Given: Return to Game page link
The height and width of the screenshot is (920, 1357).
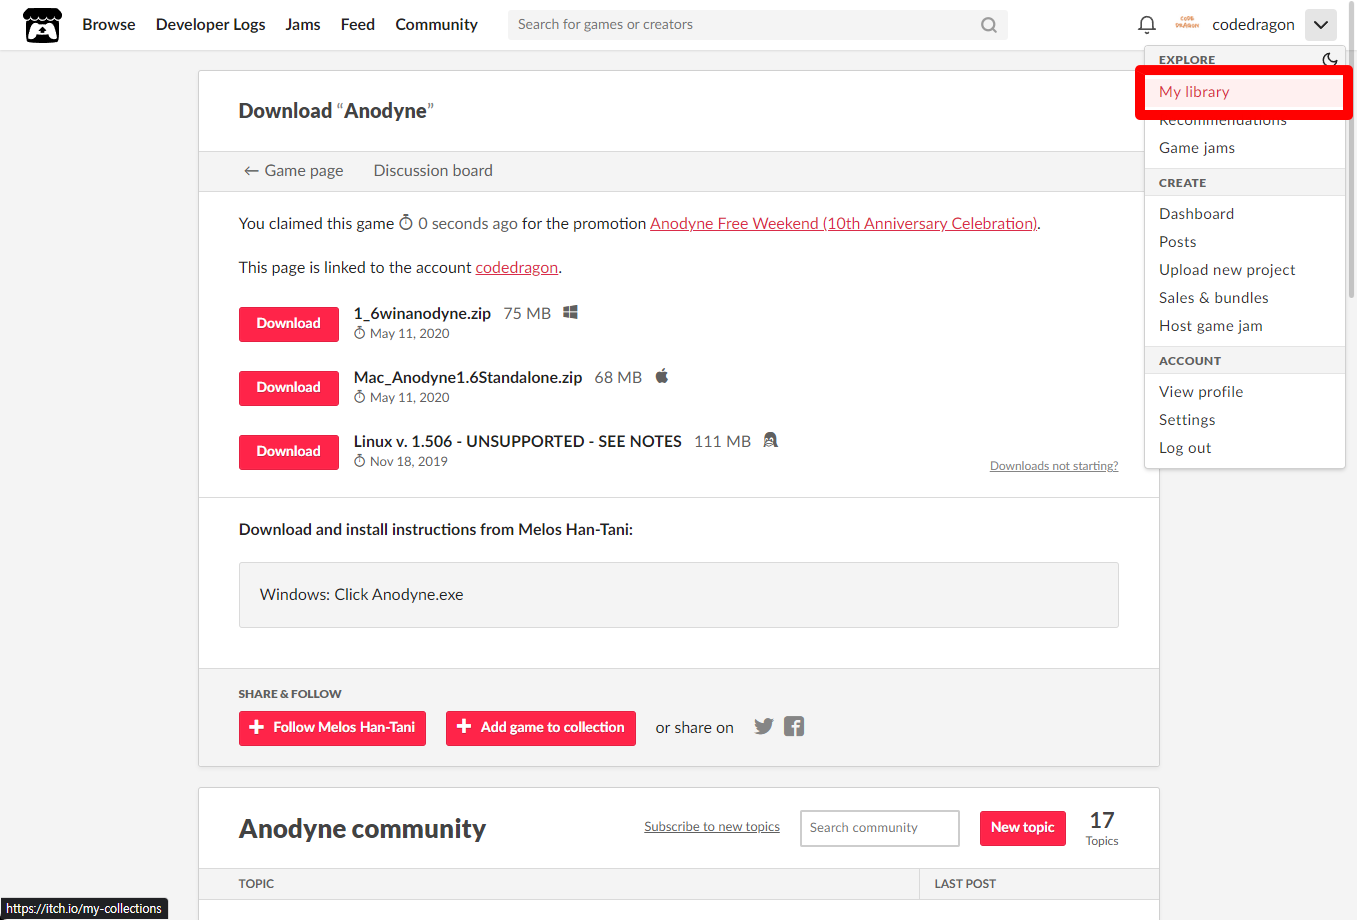Looking at the screenshot, I should pos(293,171).
